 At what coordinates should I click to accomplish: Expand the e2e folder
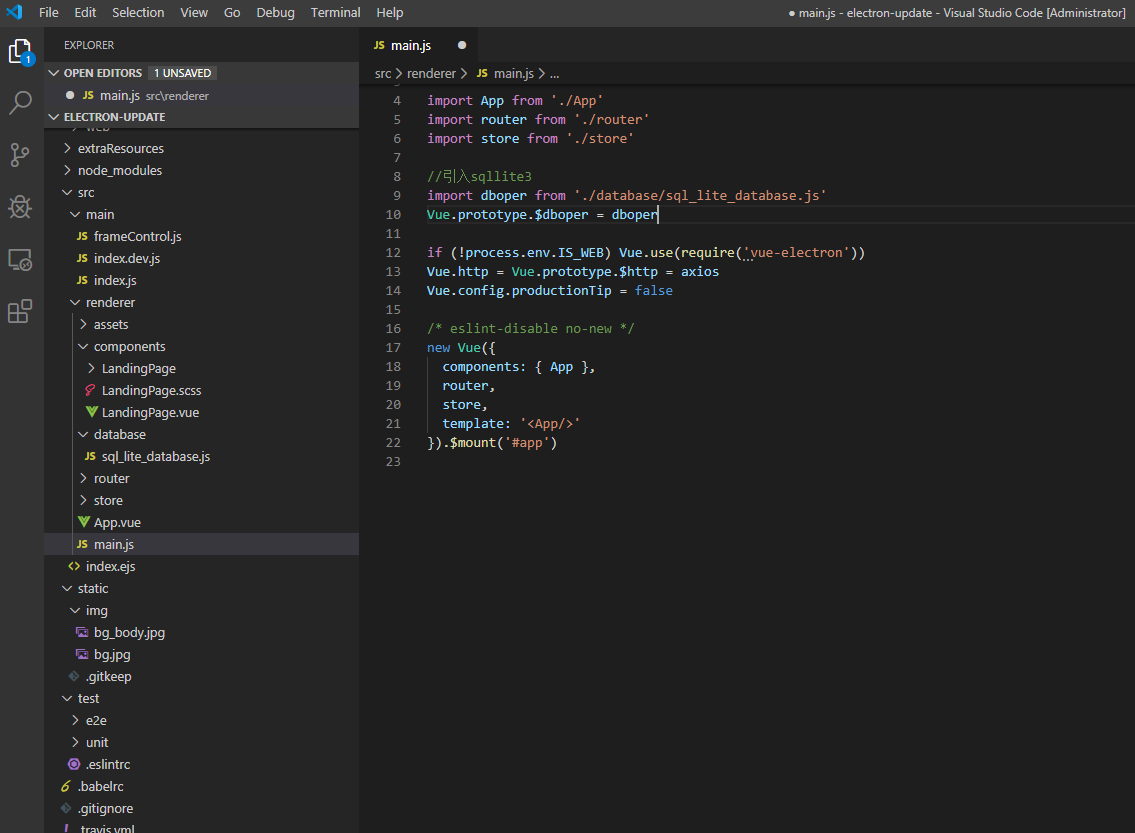pos(75,720)
